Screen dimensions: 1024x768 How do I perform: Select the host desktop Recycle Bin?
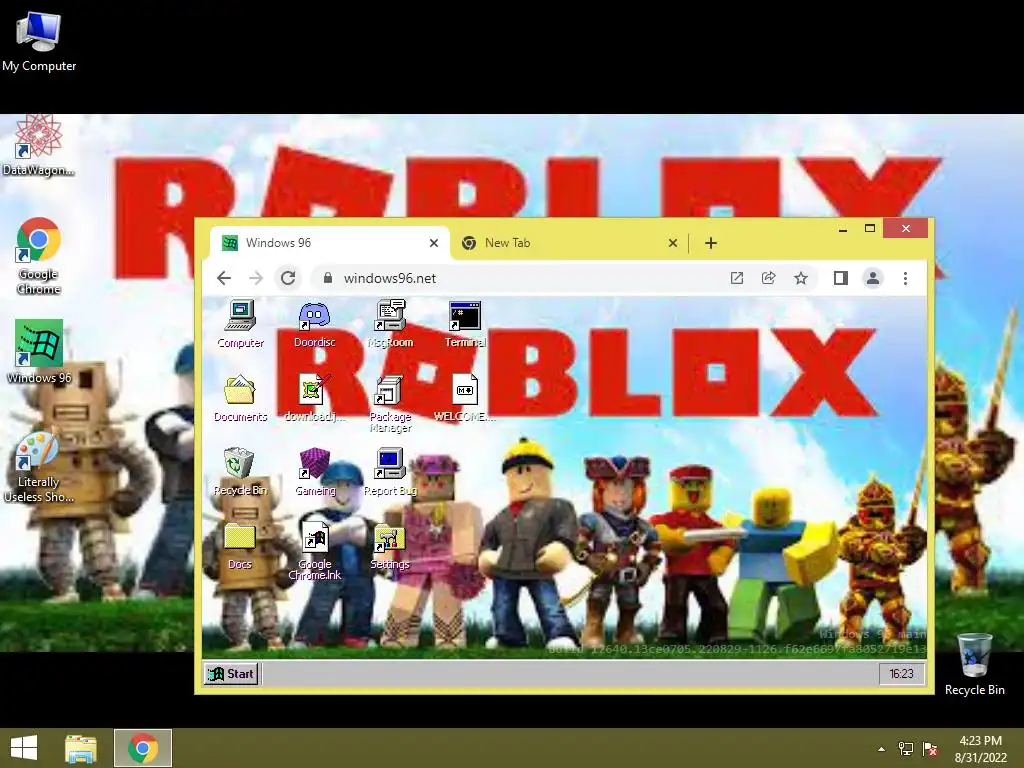click(x=974, y=664)
